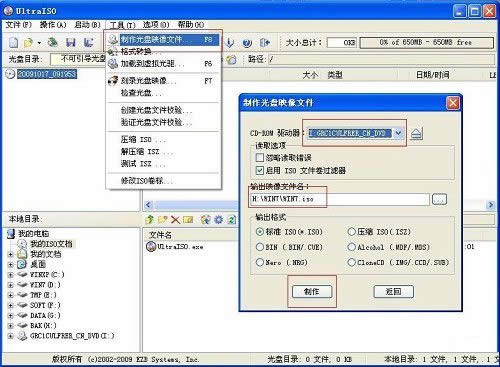Click the Save floppy disk toolbar icon

70,42
